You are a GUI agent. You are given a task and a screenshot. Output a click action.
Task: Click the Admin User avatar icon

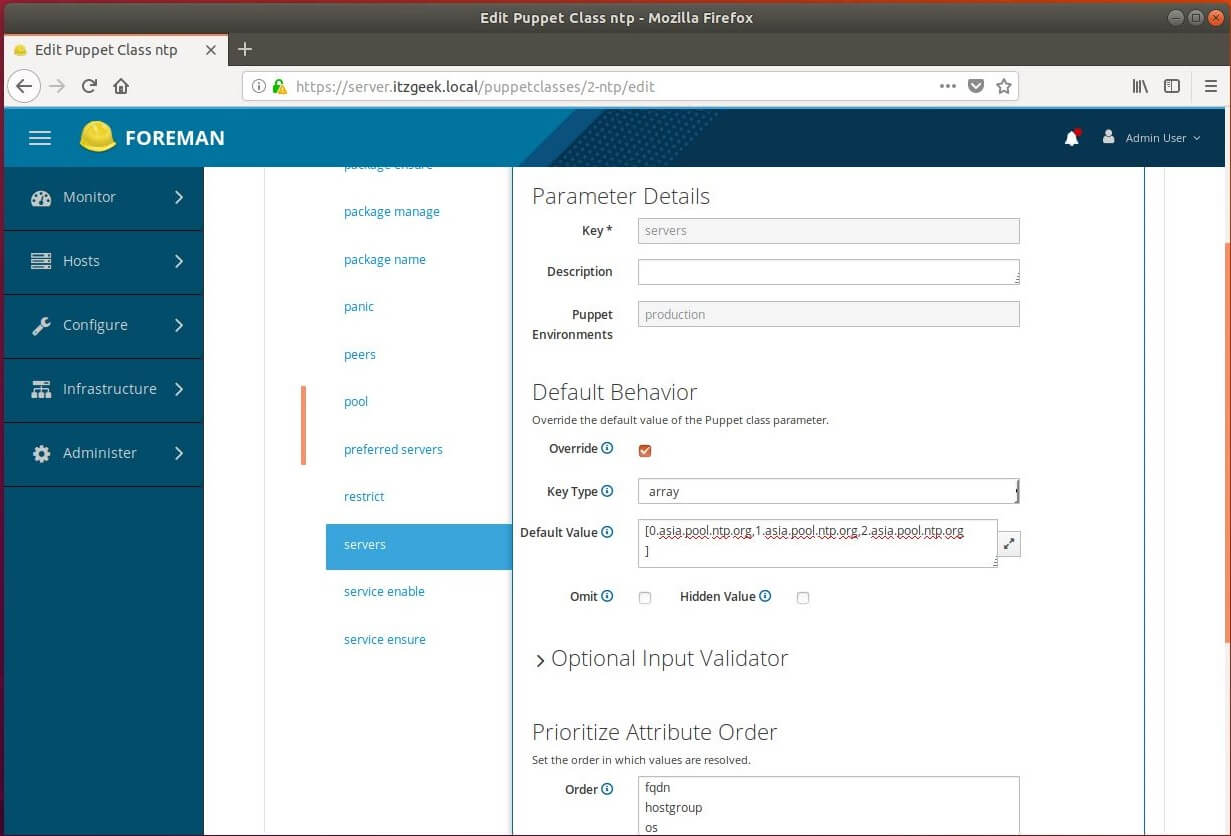pos(1108,137)
